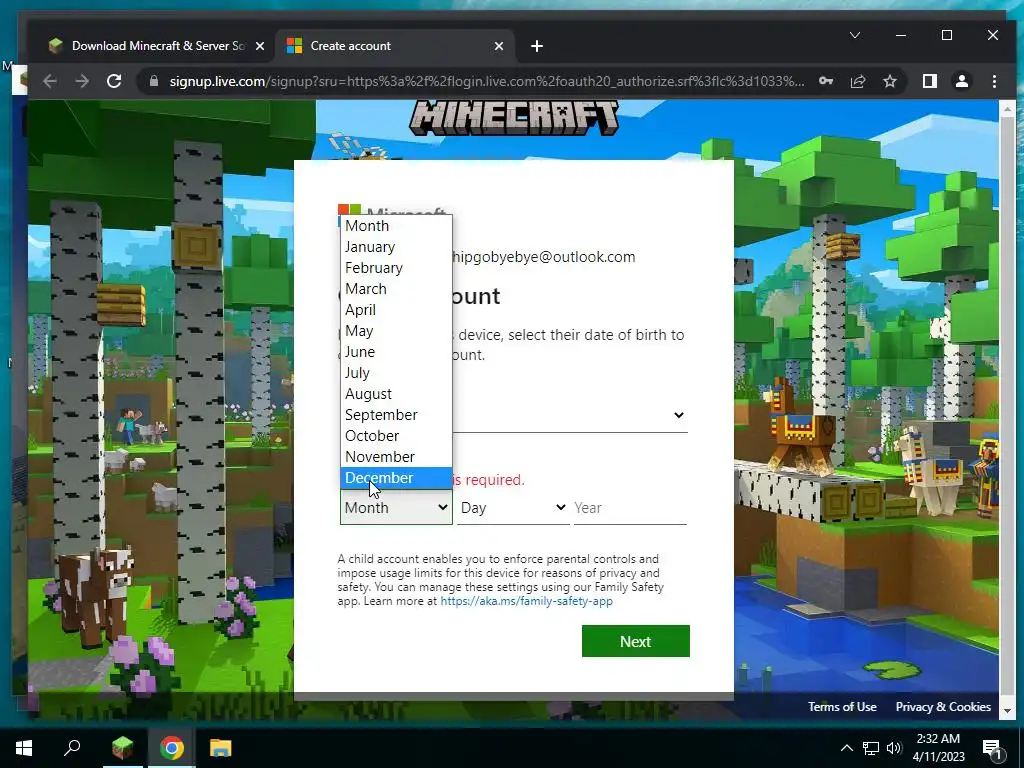
Task: Click the Year input field
Action: (630, 507)
